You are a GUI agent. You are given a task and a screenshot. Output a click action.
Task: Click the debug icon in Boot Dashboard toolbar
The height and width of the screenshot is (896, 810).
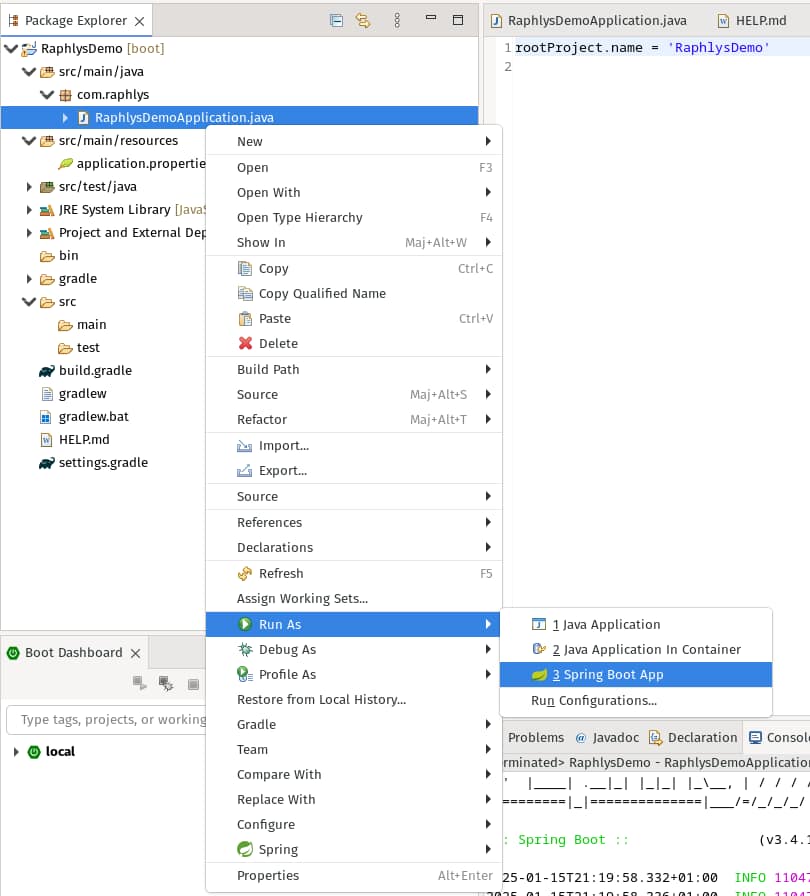point(166,684)
